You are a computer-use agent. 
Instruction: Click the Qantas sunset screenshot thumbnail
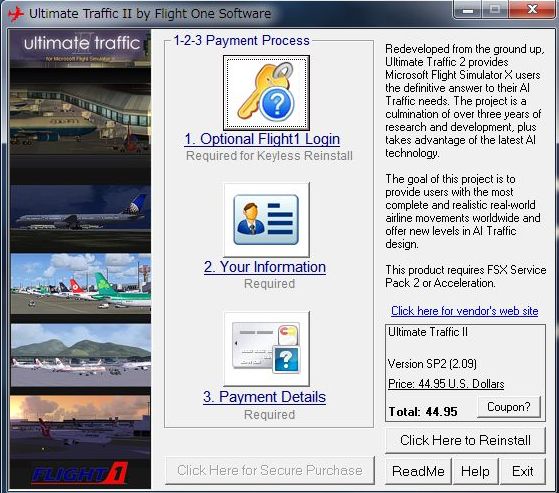pos(81,426)
